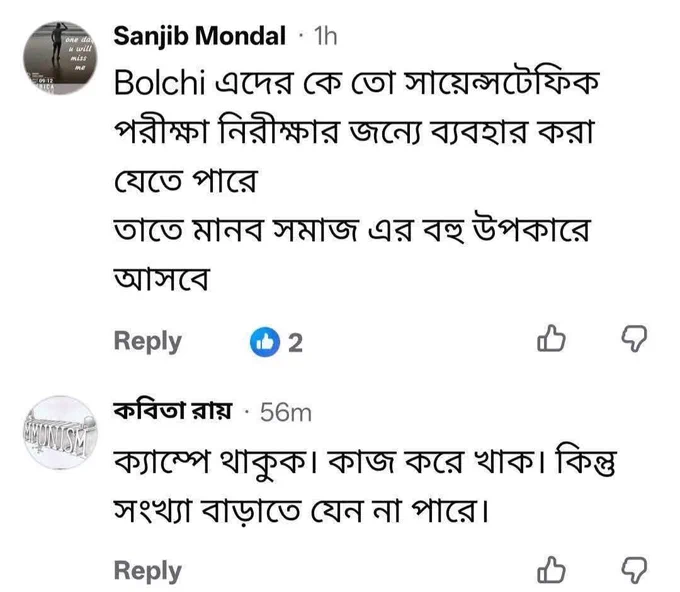Open Sanjib Mondal's profile picture

[60, 58]
